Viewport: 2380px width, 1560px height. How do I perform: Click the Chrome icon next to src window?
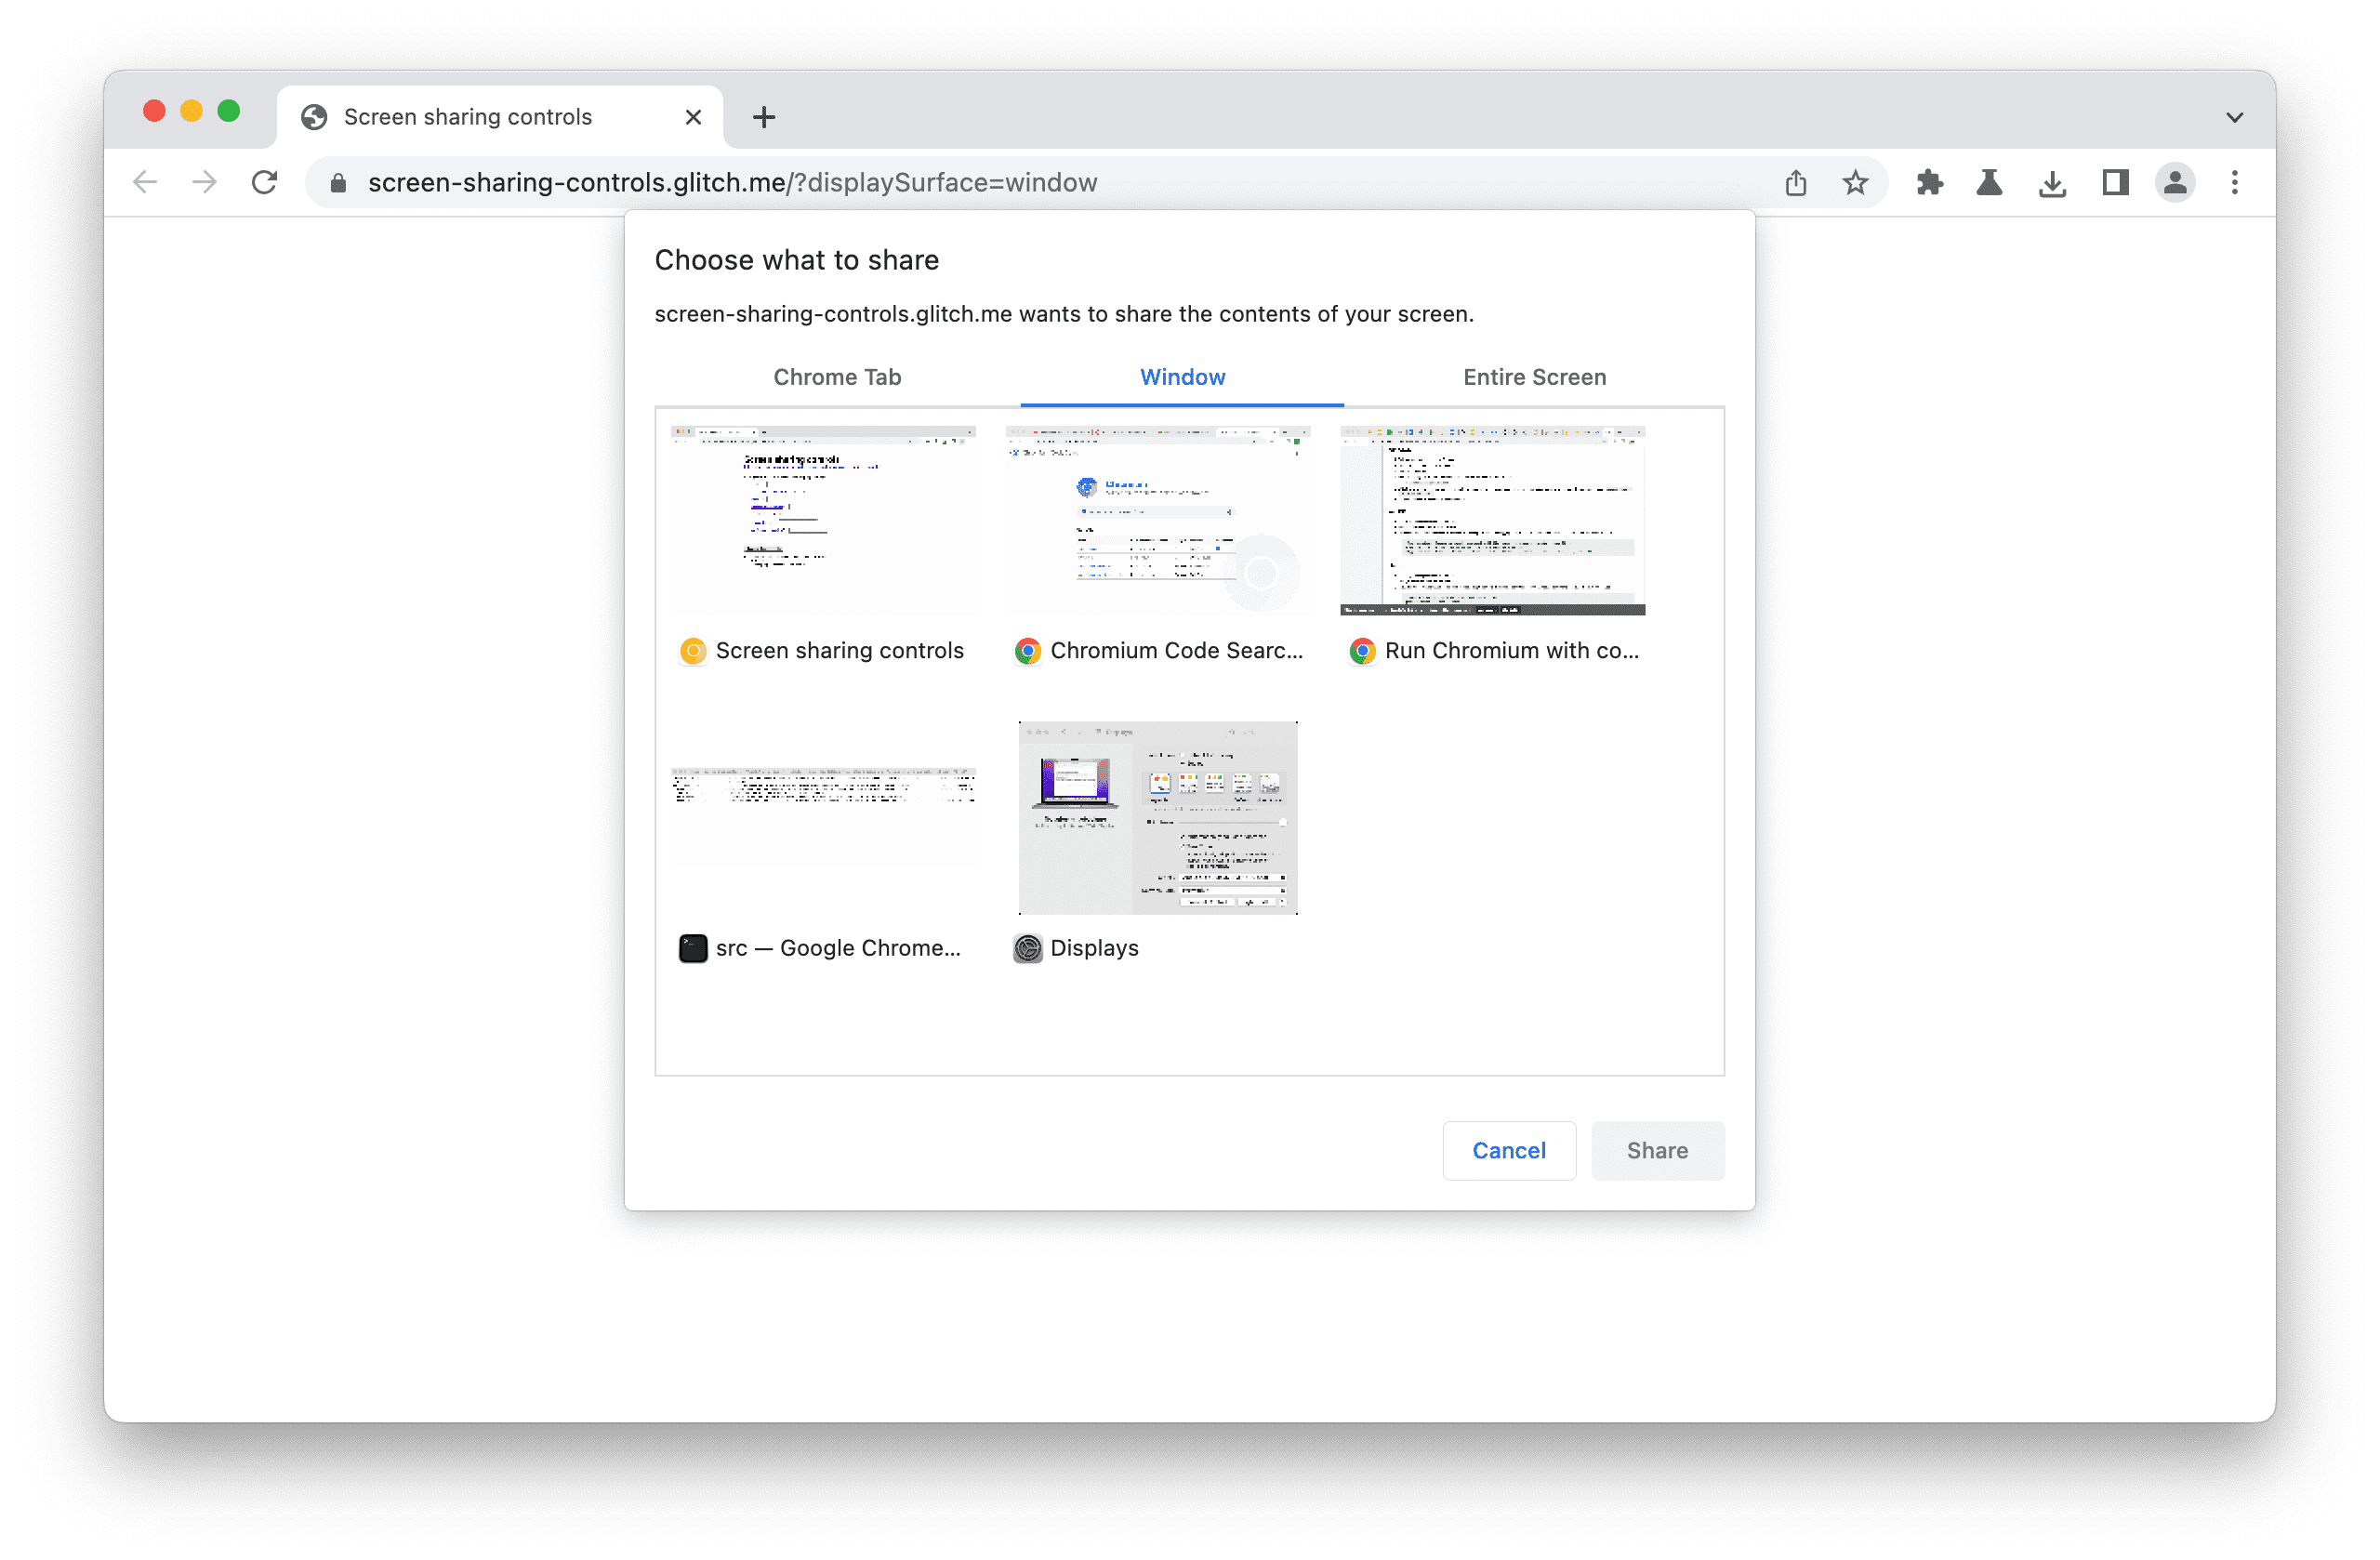tap(691, 947)
